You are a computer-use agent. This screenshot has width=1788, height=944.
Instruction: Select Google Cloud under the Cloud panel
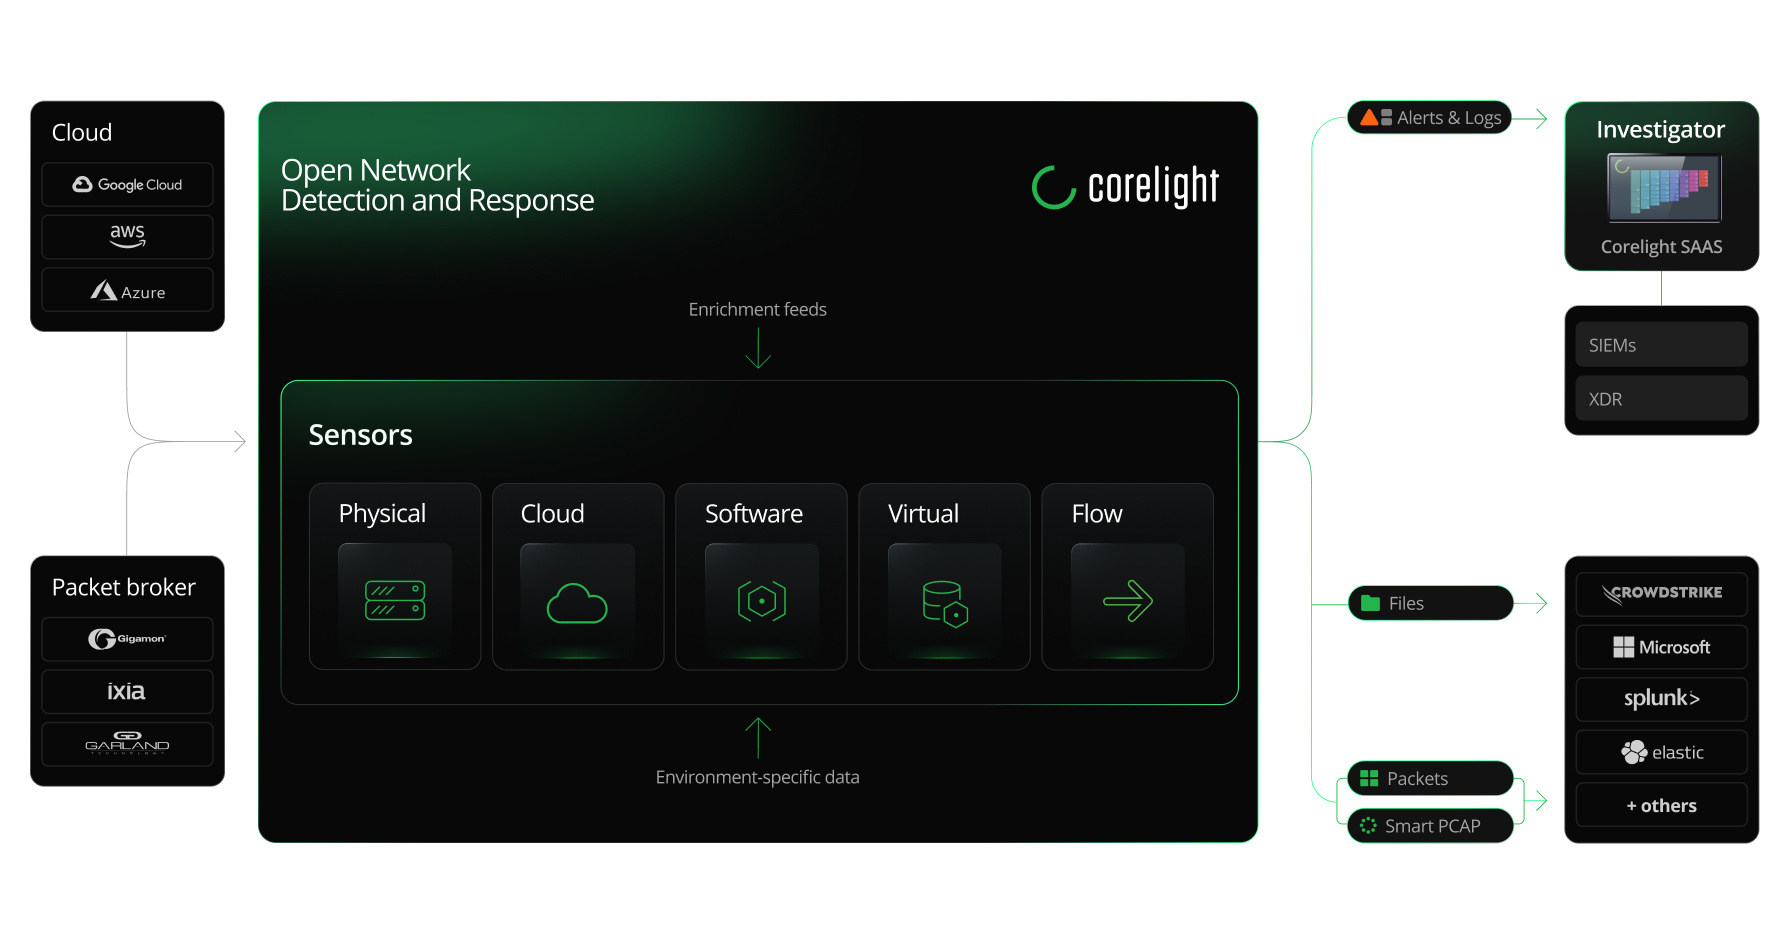[127, 184]
